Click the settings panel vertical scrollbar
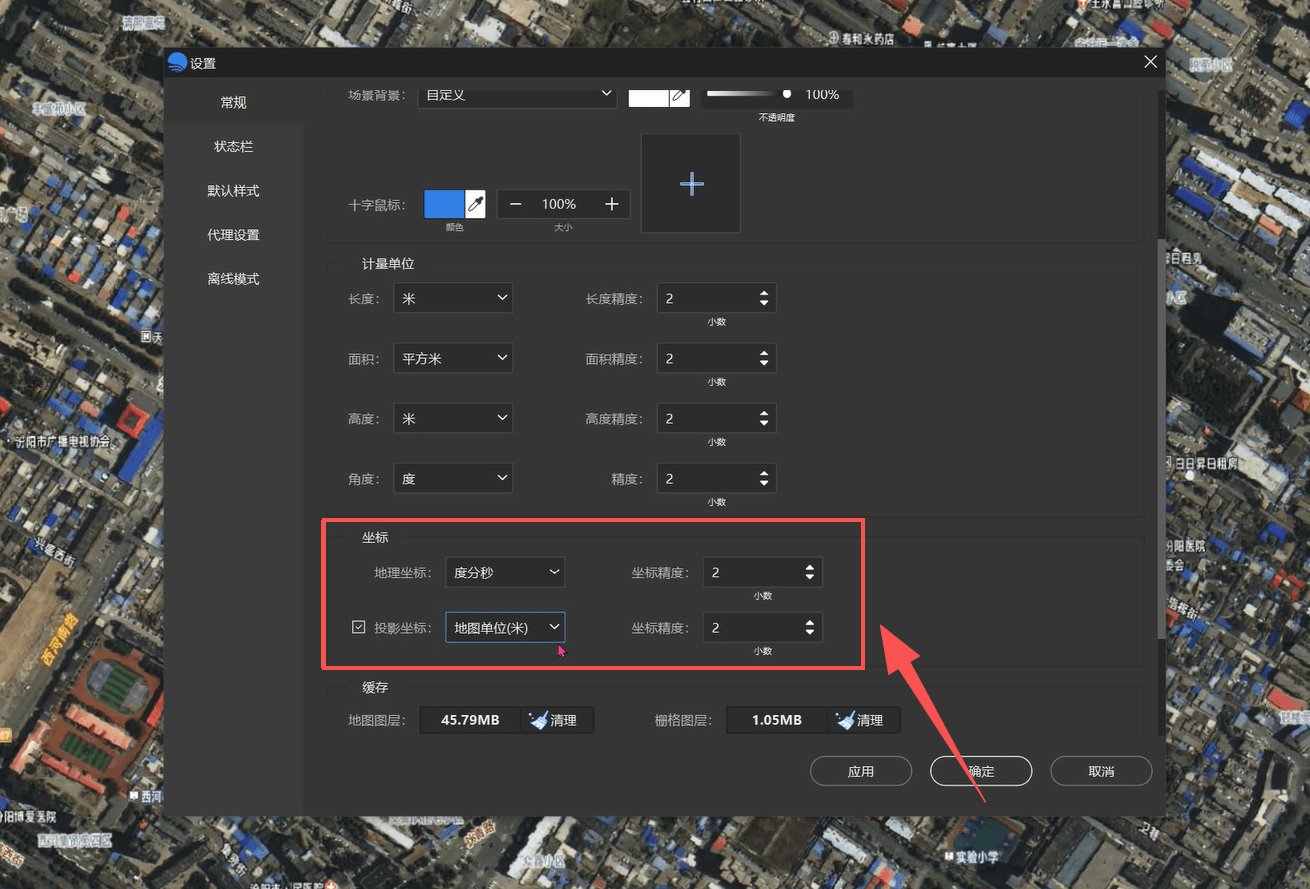This screenshot has height=889, width=1310. click(1160, 438)
